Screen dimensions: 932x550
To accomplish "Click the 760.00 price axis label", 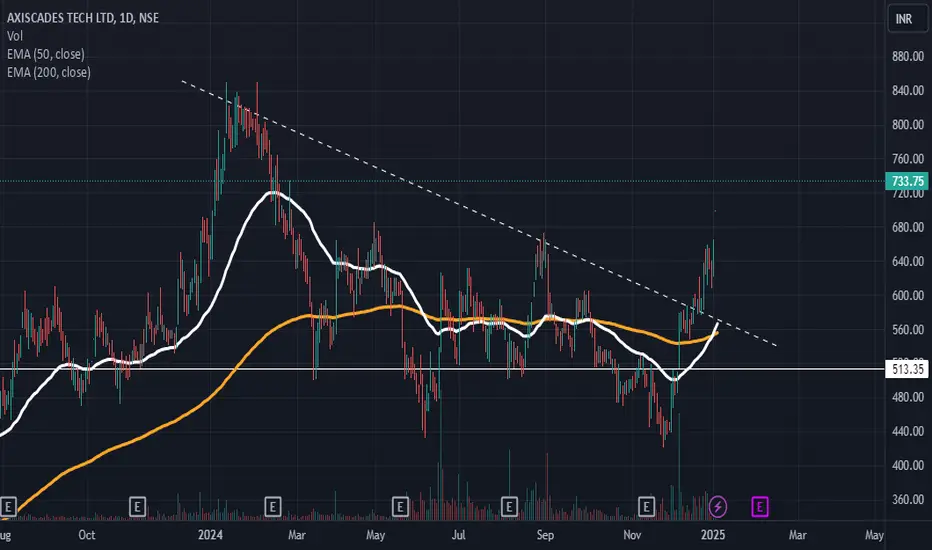I will point(908,159).
